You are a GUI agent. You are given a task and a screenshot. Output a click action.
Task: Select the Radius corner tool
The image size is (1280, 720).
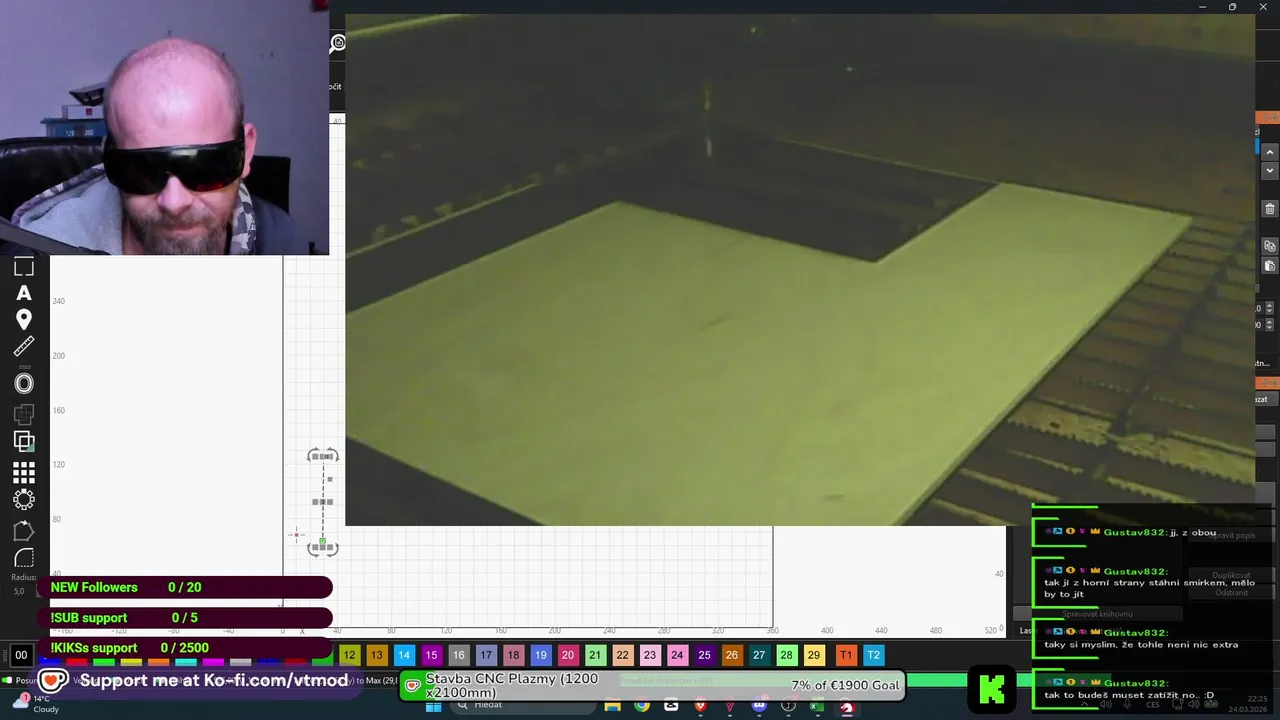tap(24, 558)
